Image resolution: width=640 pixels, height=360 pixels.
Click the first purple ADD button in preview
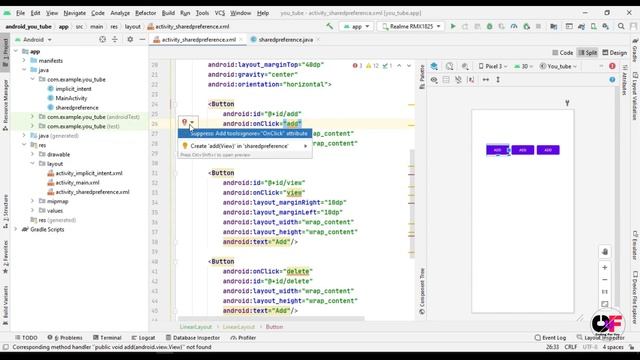click(x=498, y=150)
